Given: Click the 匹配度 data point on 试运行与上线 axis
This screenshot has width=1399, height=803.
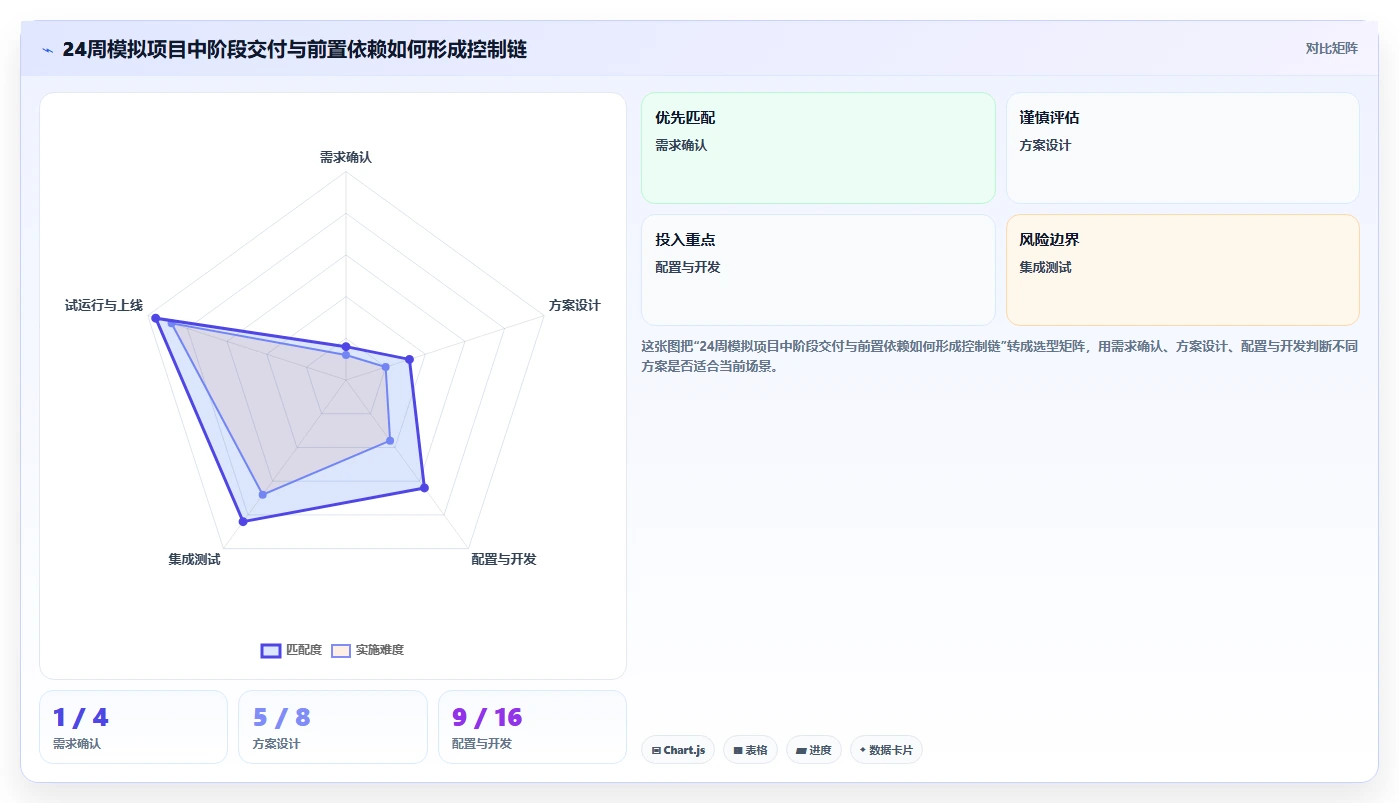Looking at the screenshot, I should click(x=155, y=318).
